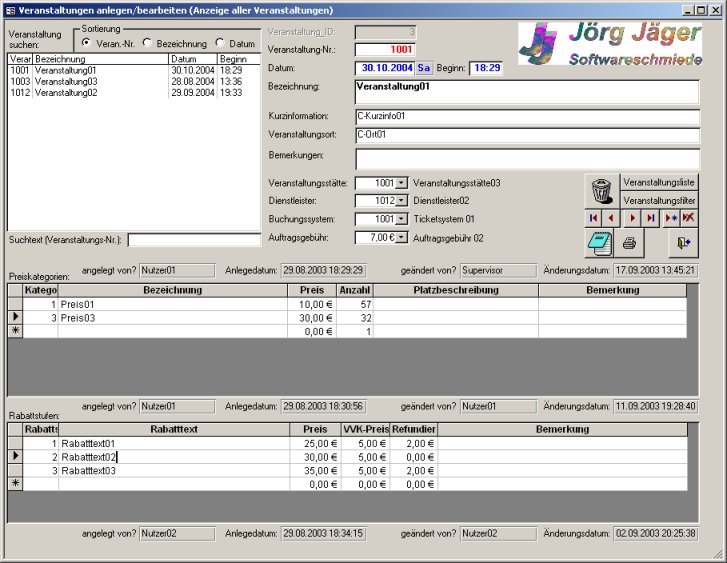Click the printer icon
This screenshot has height=563, width=727.
[x=629, y=243]
